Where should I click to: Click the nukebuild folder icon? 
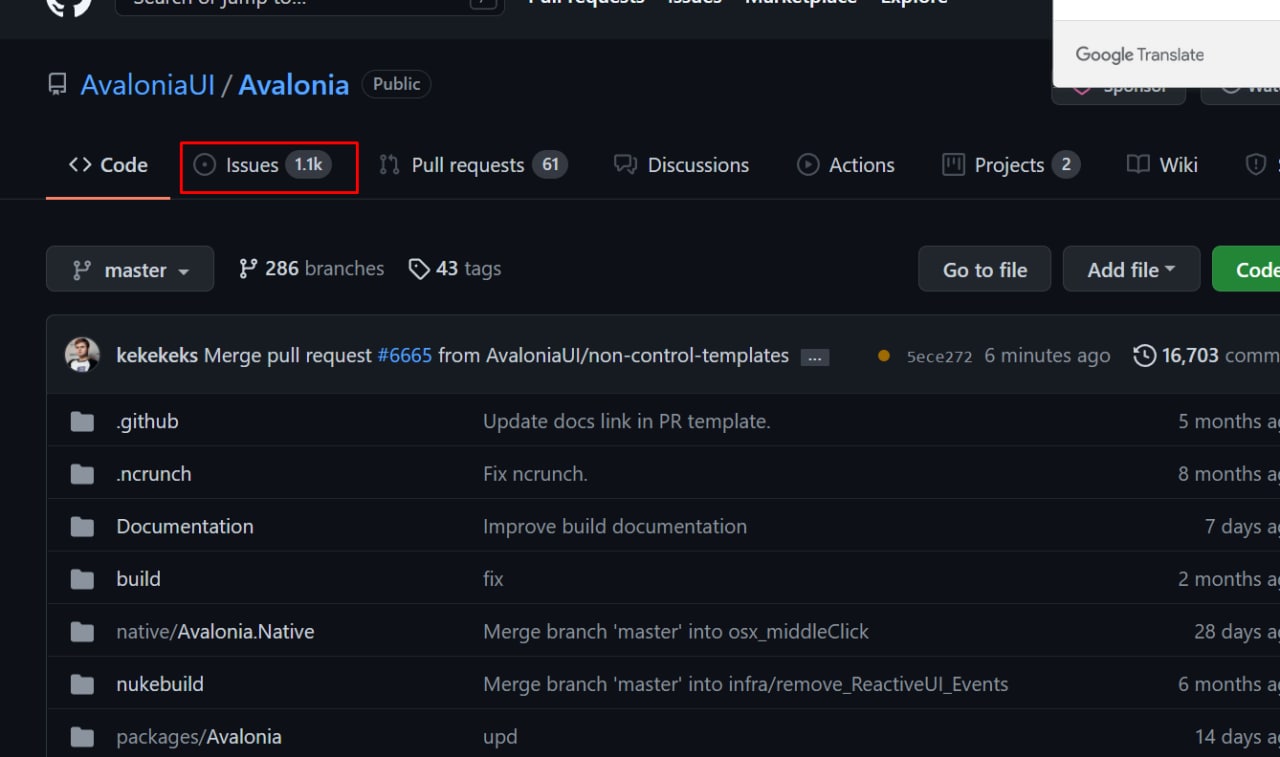[82, 685]
